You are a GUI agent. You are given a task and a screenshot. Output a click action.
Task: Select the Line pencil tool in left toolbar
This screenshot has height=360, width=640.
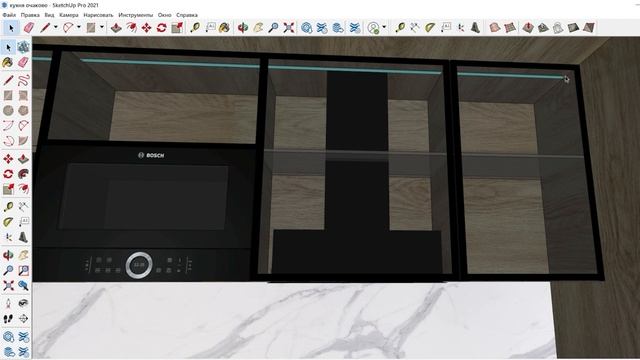click(8, 80)
